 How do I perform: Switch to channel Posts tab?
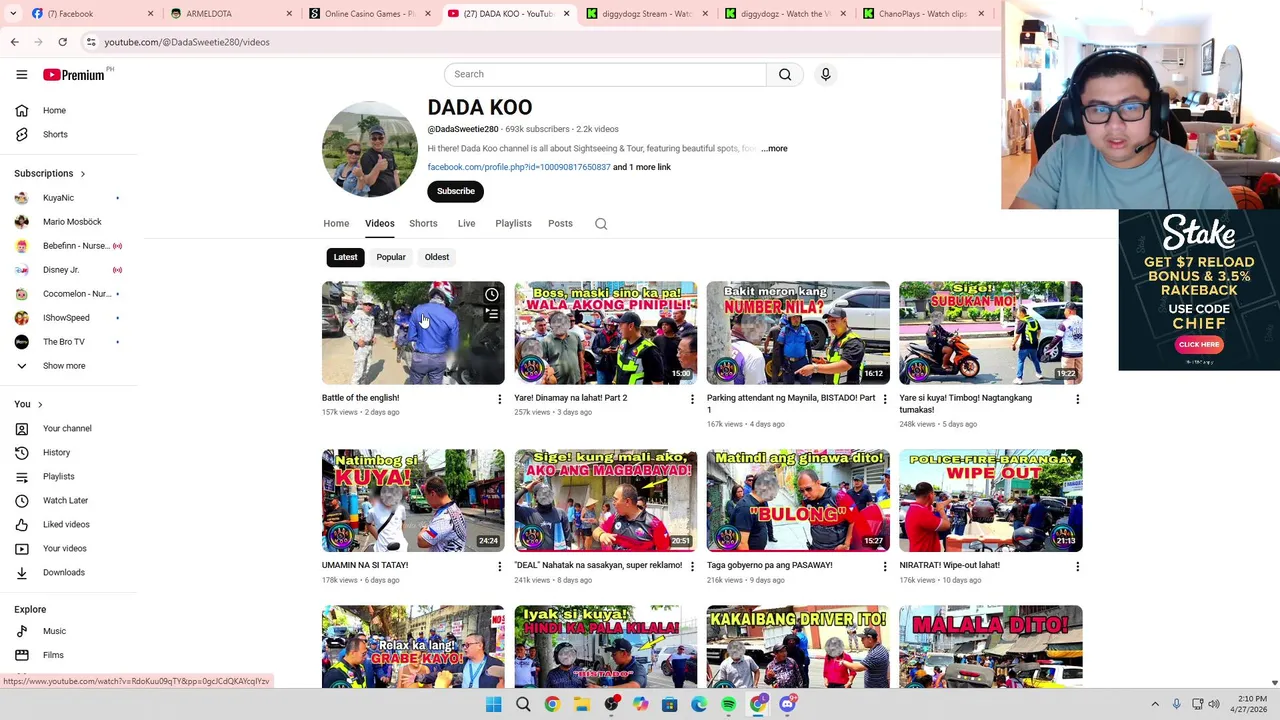pyautogui.click(x=560, y=224)
